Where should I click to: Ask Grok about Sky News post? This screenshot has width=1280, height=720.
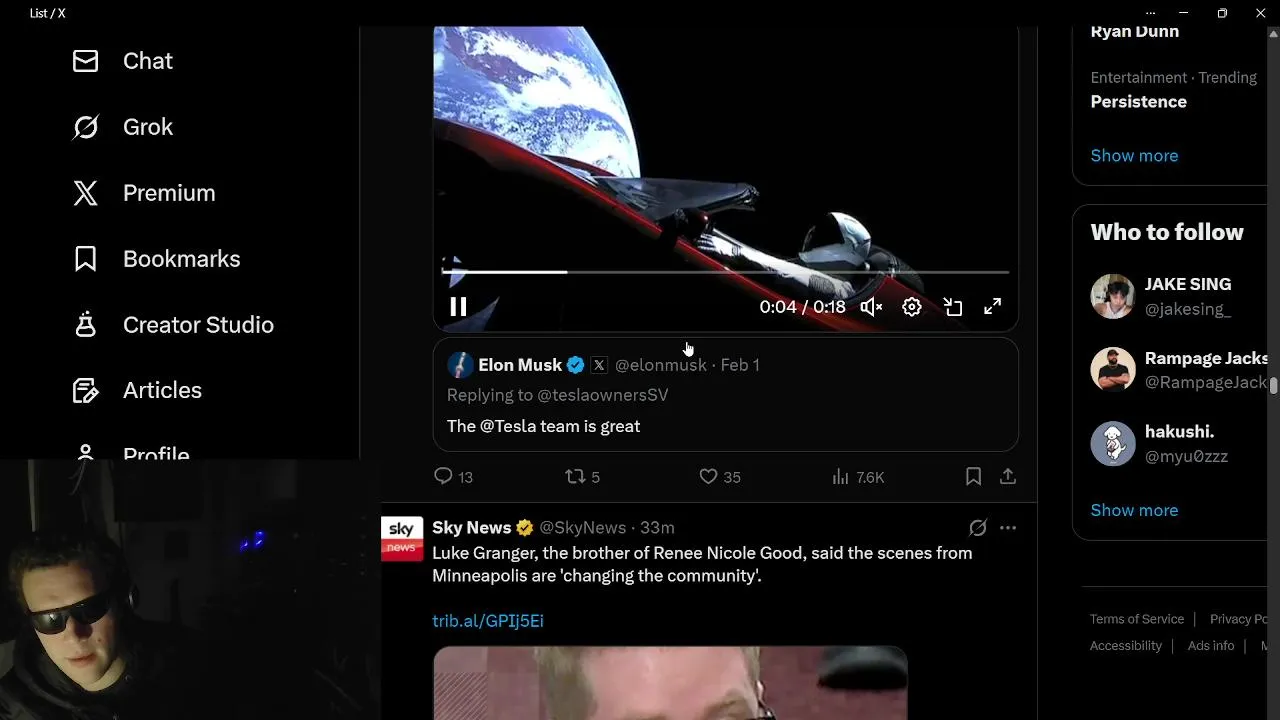click(x=978, y=527)
